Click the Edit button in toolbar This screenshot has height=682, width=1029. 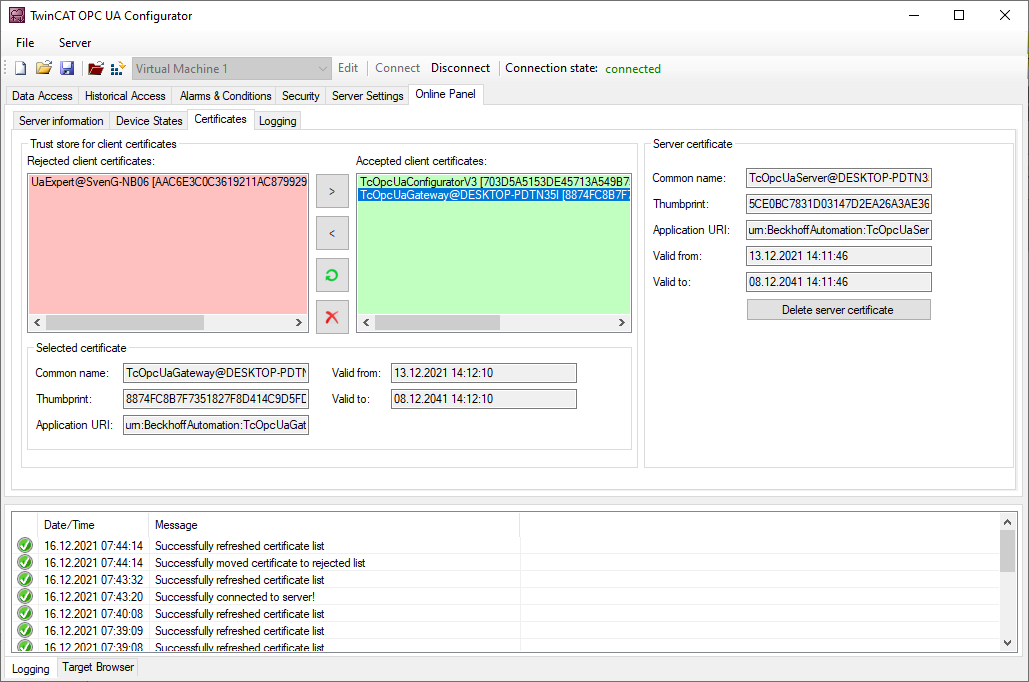coord(348,68)
